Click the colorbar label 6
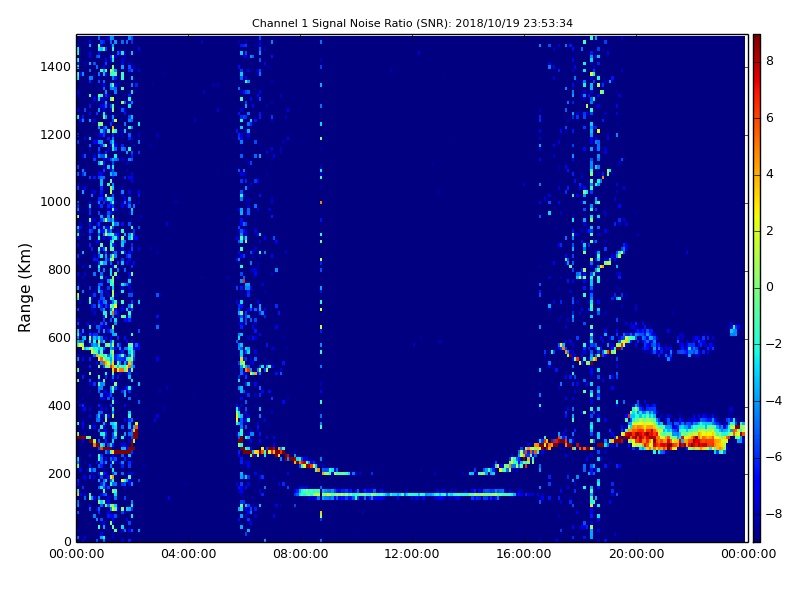 pos(770,118)
